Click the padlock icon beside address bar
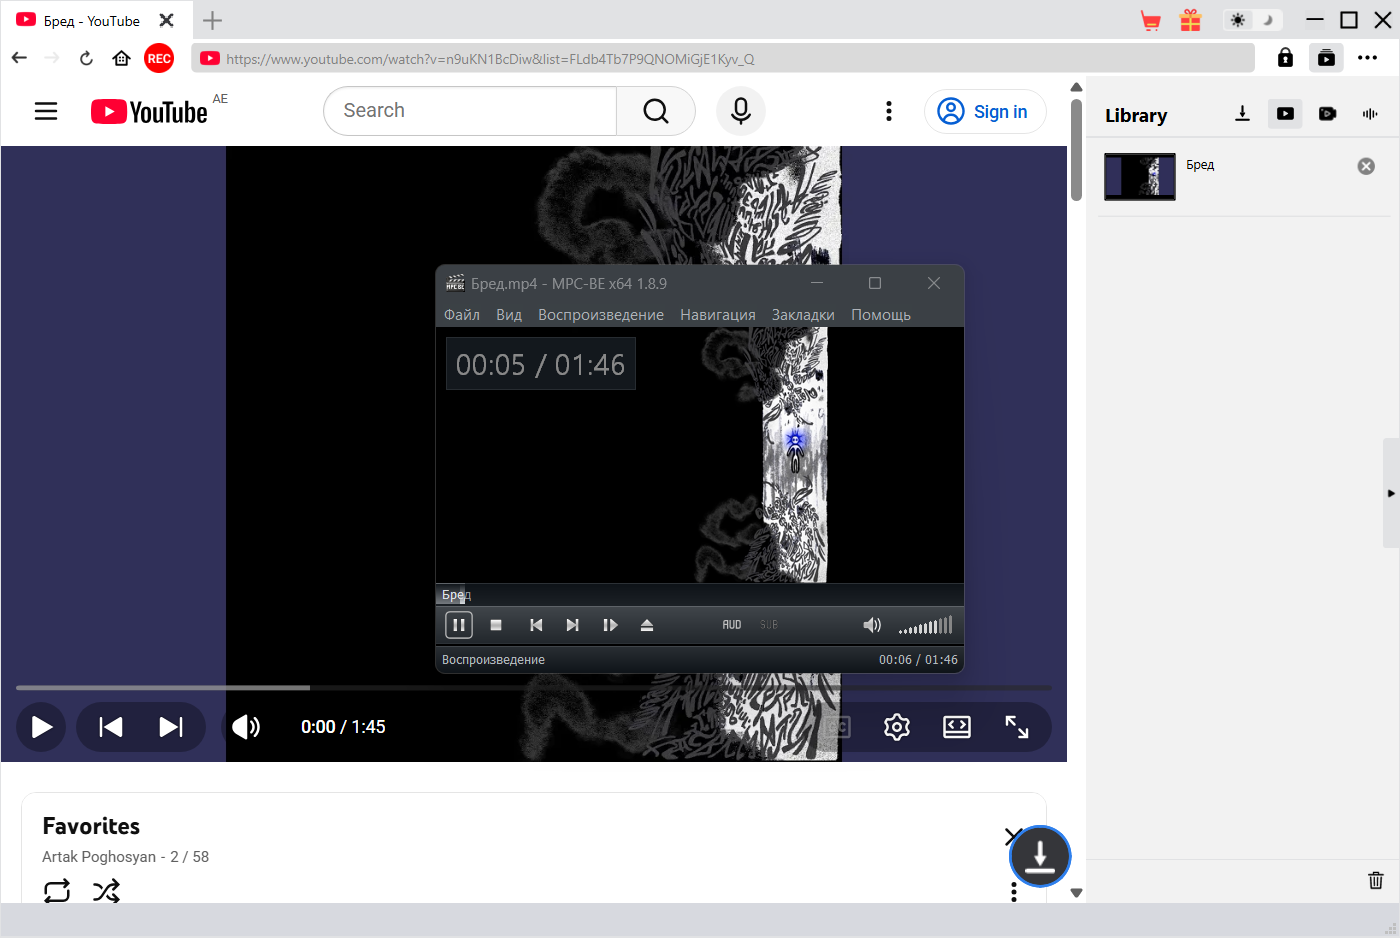The height and width of the screenshot is (938, 1400). (x=1285, y=58)
